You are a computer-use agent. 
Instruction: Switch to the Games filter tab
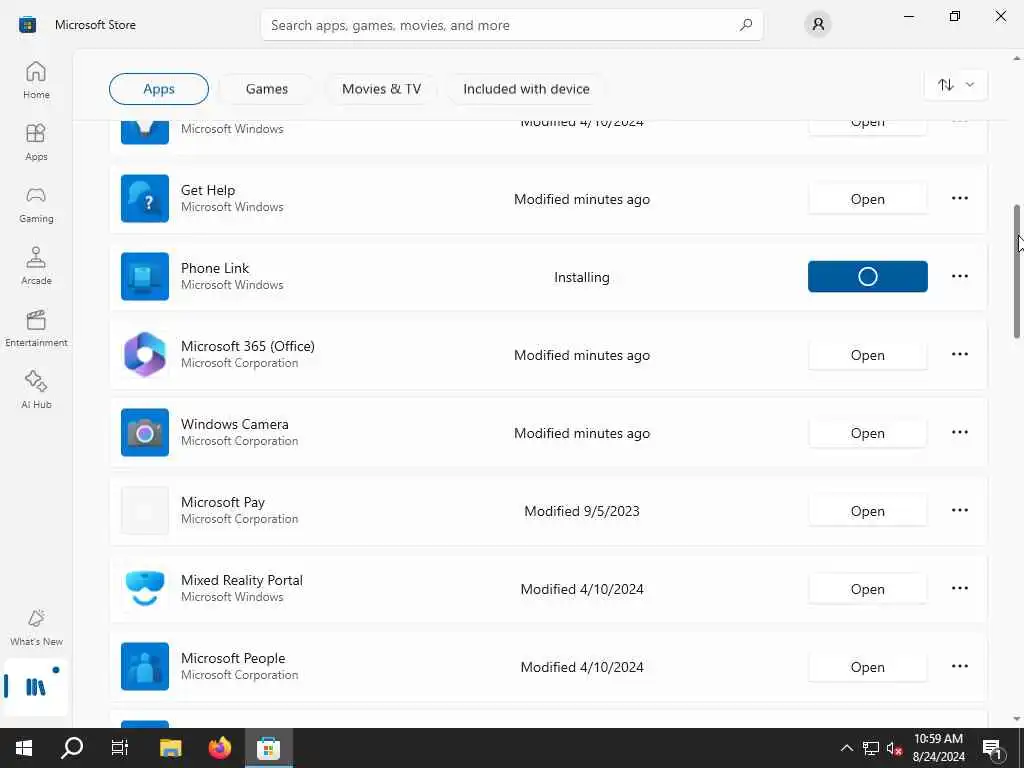266,89
